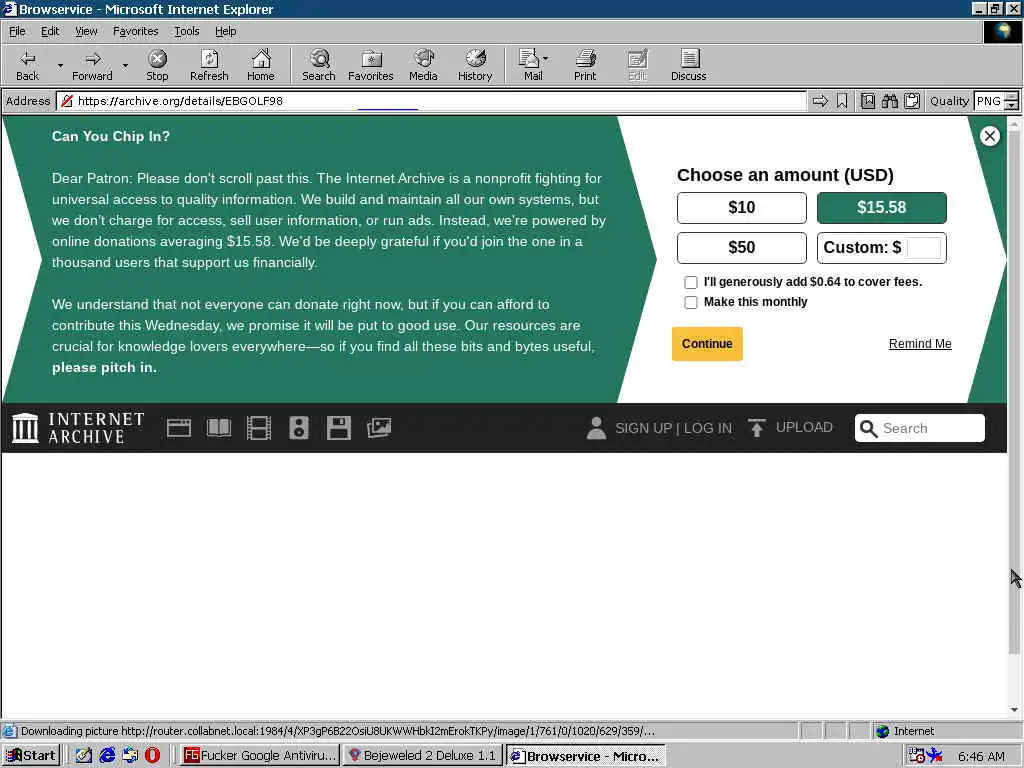Open the Back history dropdown arrow

tap(60, 65)
